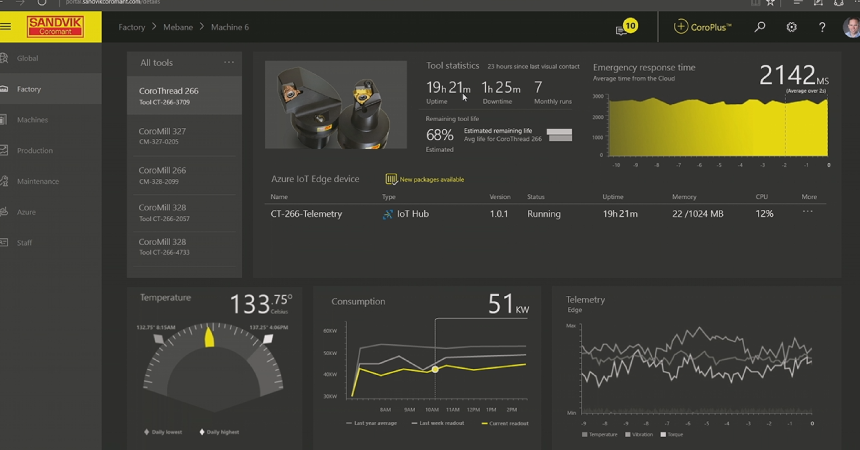Image resolution: width=860 pixels, height=450 pixels.
Task: Click the Staff sidebar icon
Action: coord(3,242)
